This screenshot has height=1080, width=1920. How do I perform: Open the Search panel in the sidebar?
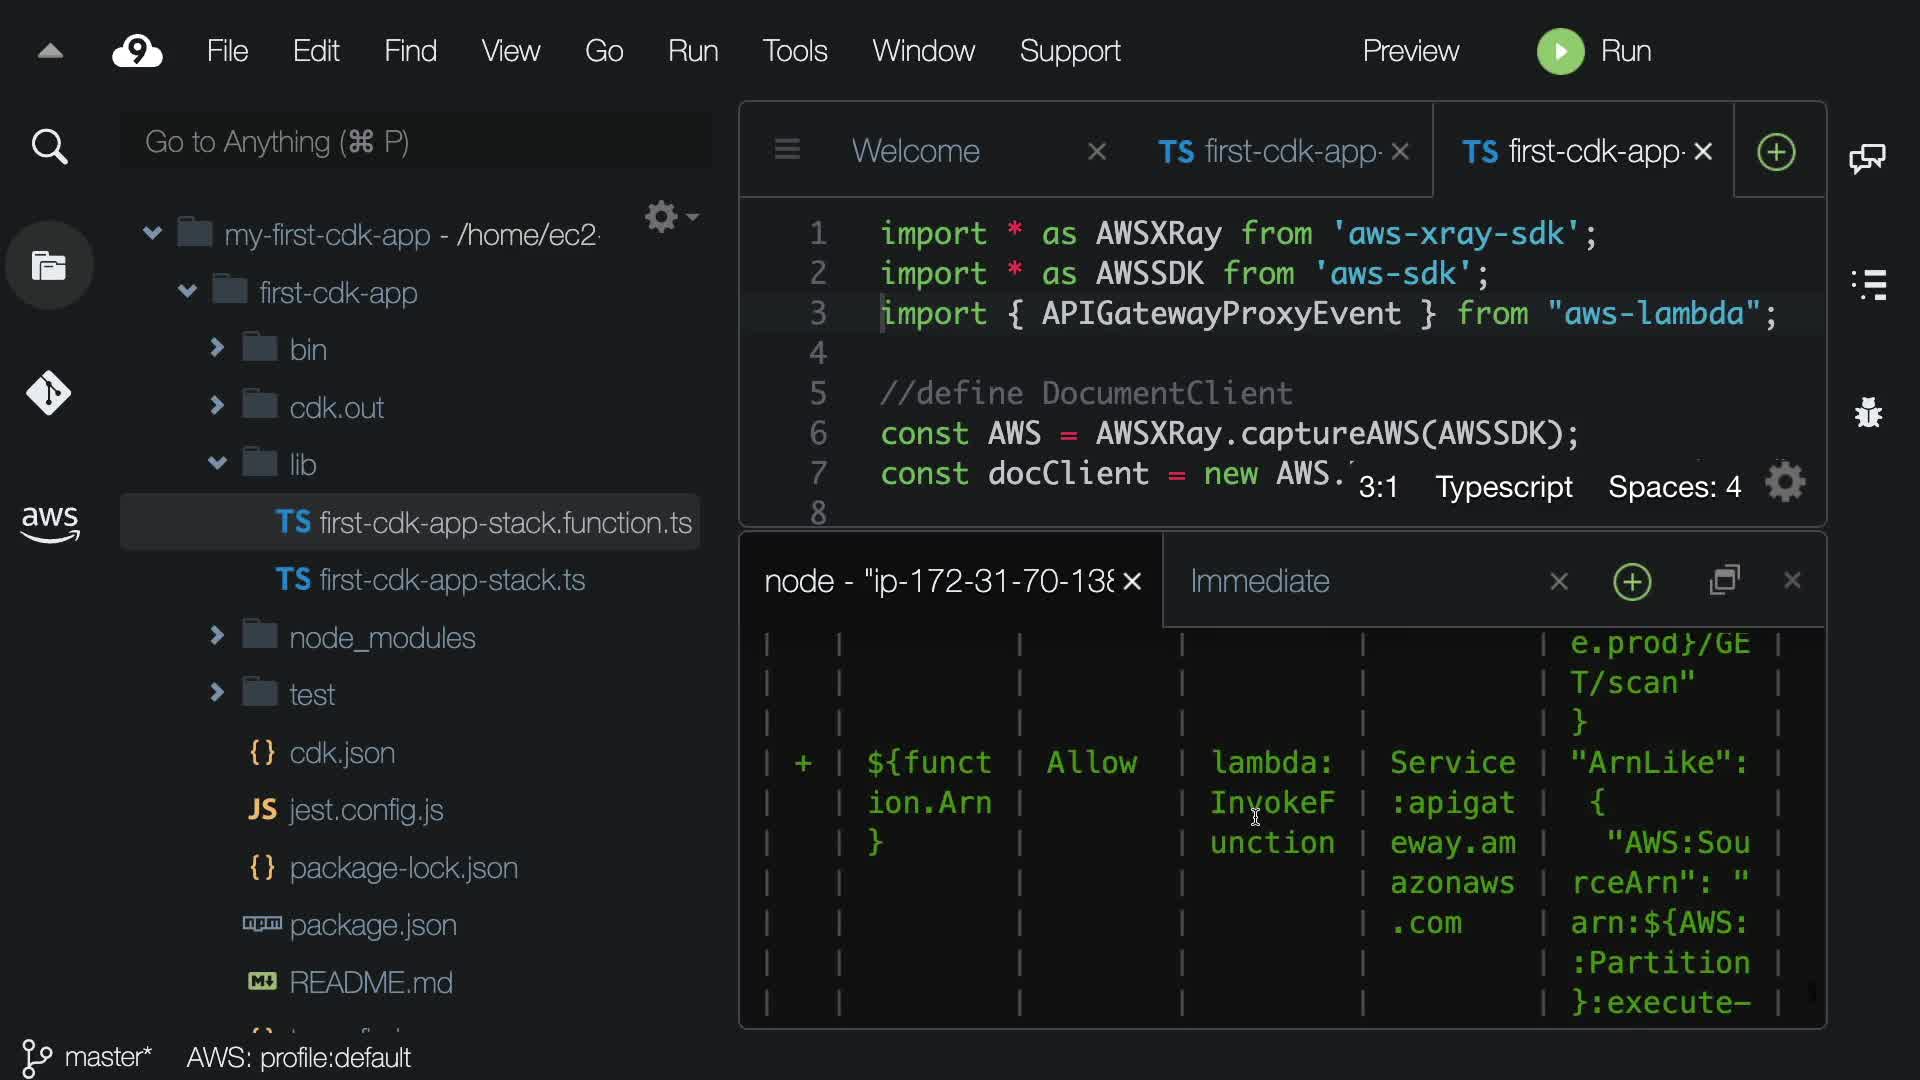[x=49, y=147]
